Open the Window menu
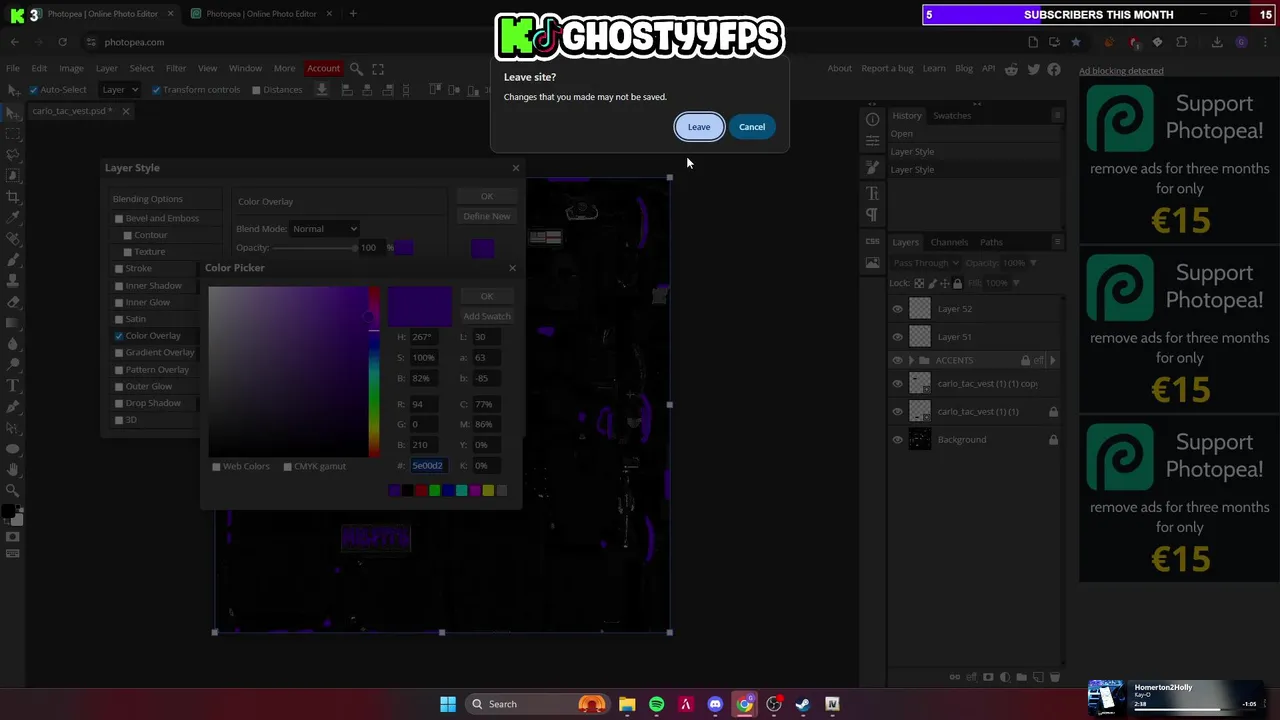This screenshot has height=720, width=1280. click(245, 69)
